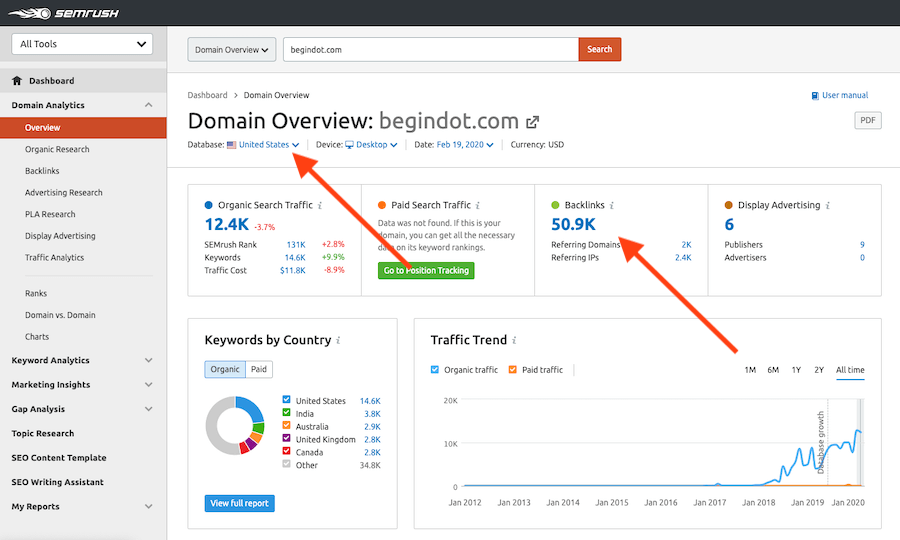Viewport: 900px width, 540px height.
Task: Open the Database United States dropdown
Action: [x=269, y=145]
